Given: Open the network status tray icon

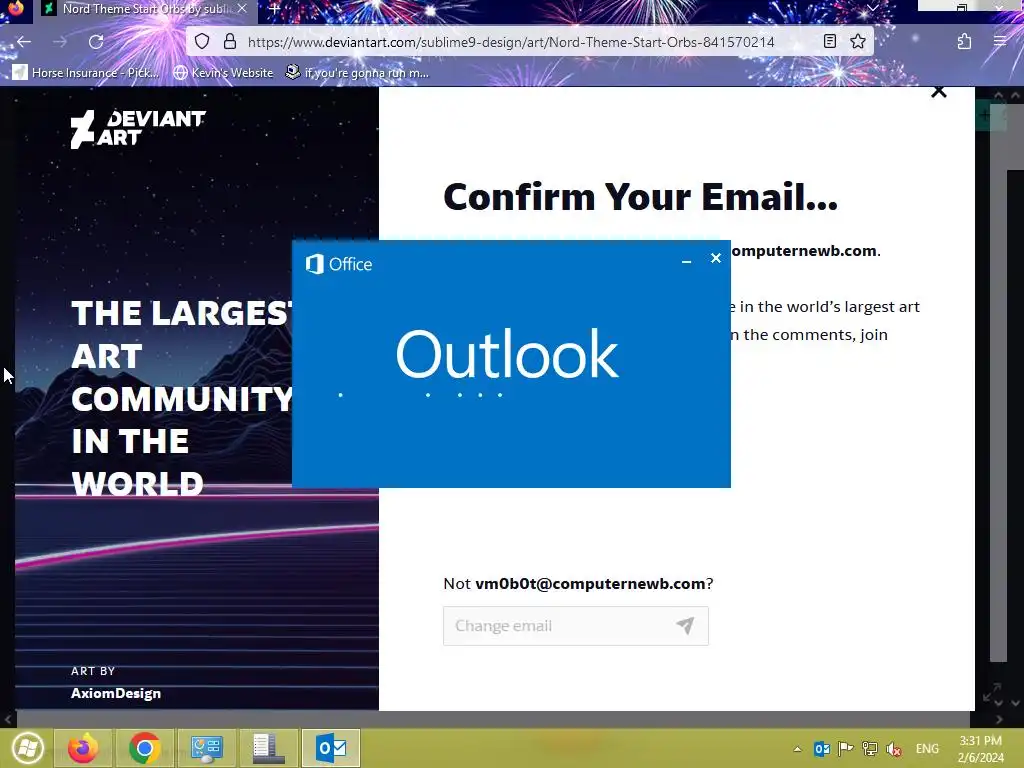Looking at the screenshot, I should point(870,749).
